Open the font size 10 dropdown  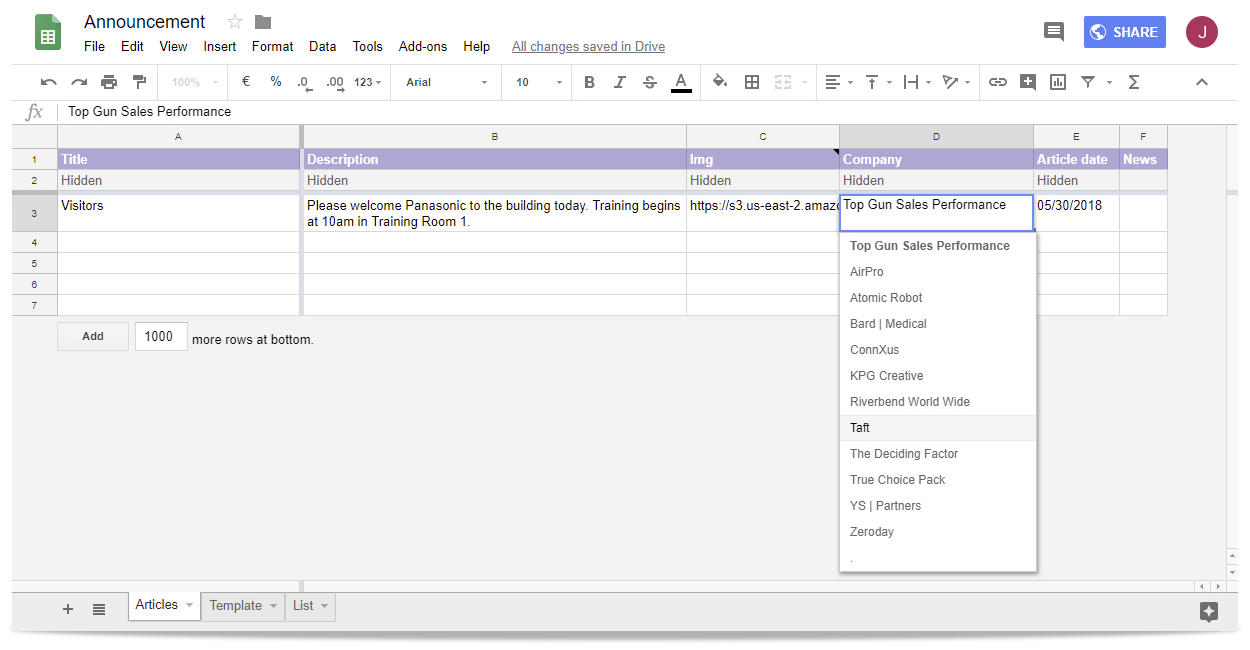[x=539, y=82]
